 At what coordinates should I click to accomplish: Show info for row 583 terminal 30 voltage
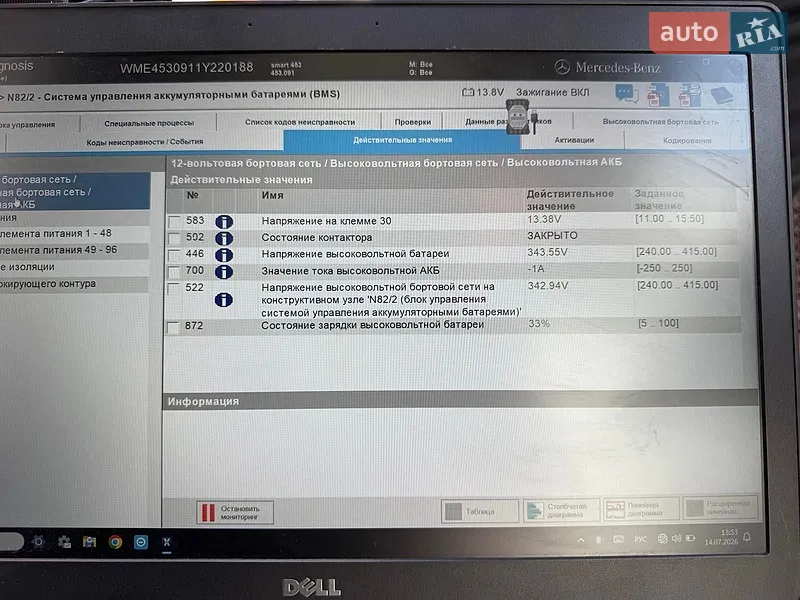(x=224, y=221)
